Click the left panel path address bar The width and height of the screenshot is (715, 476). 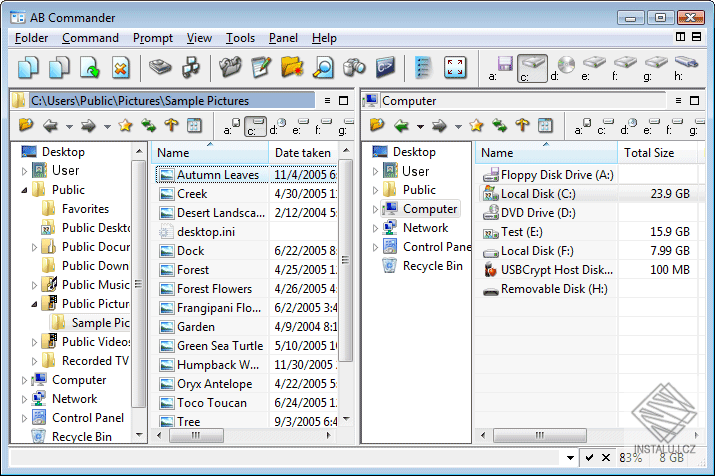coord(172,101)
